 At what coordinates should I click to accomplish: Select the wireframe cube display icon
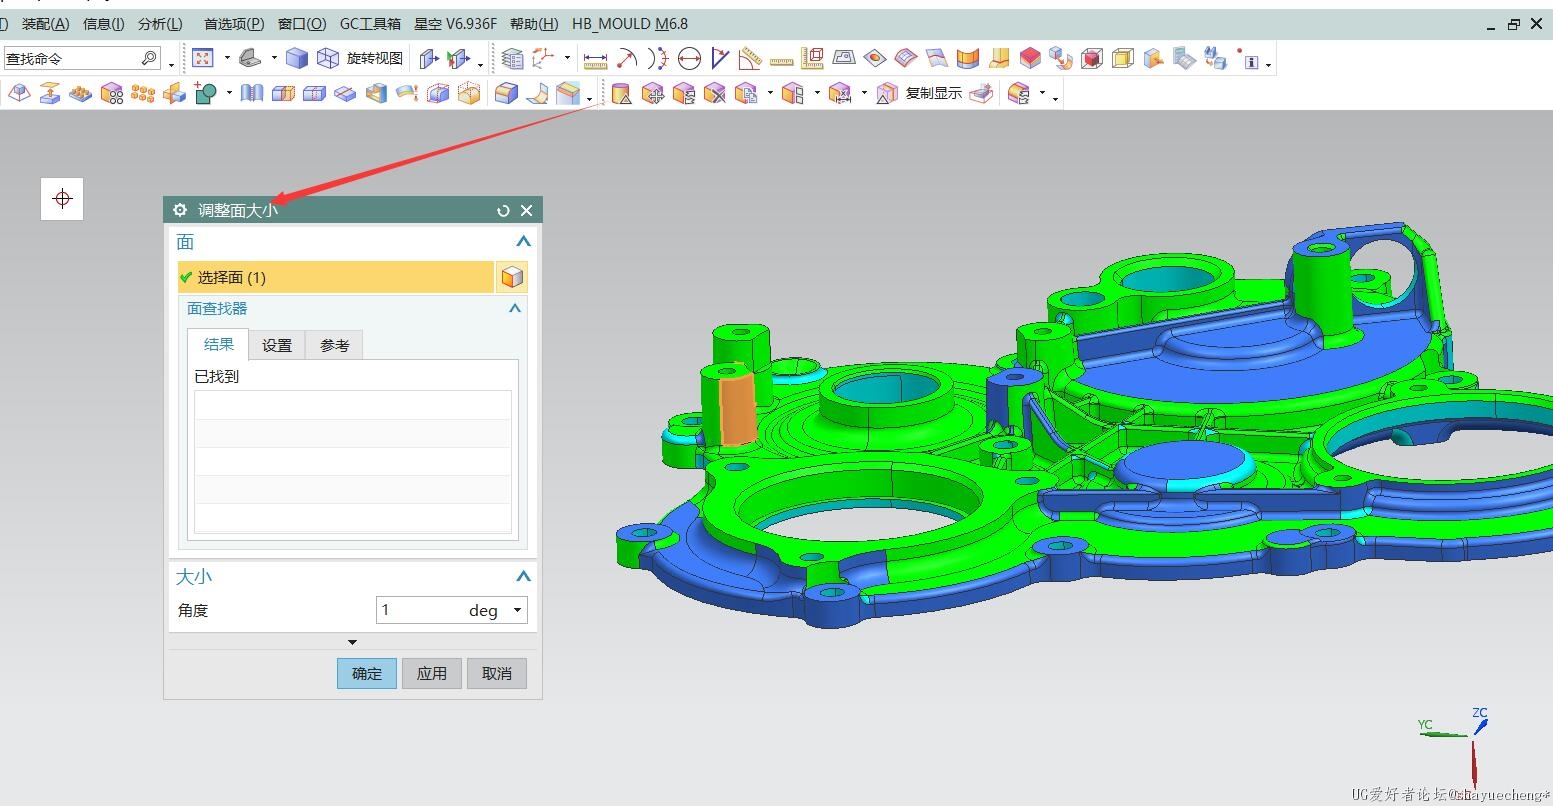[x=327, y=58]
